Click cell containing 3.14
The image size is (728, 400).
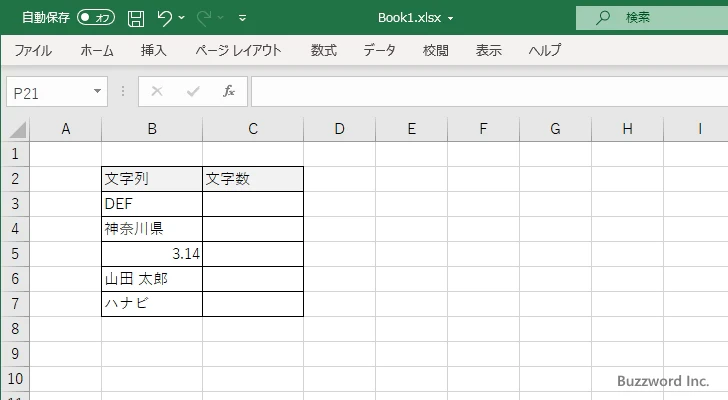152,254
